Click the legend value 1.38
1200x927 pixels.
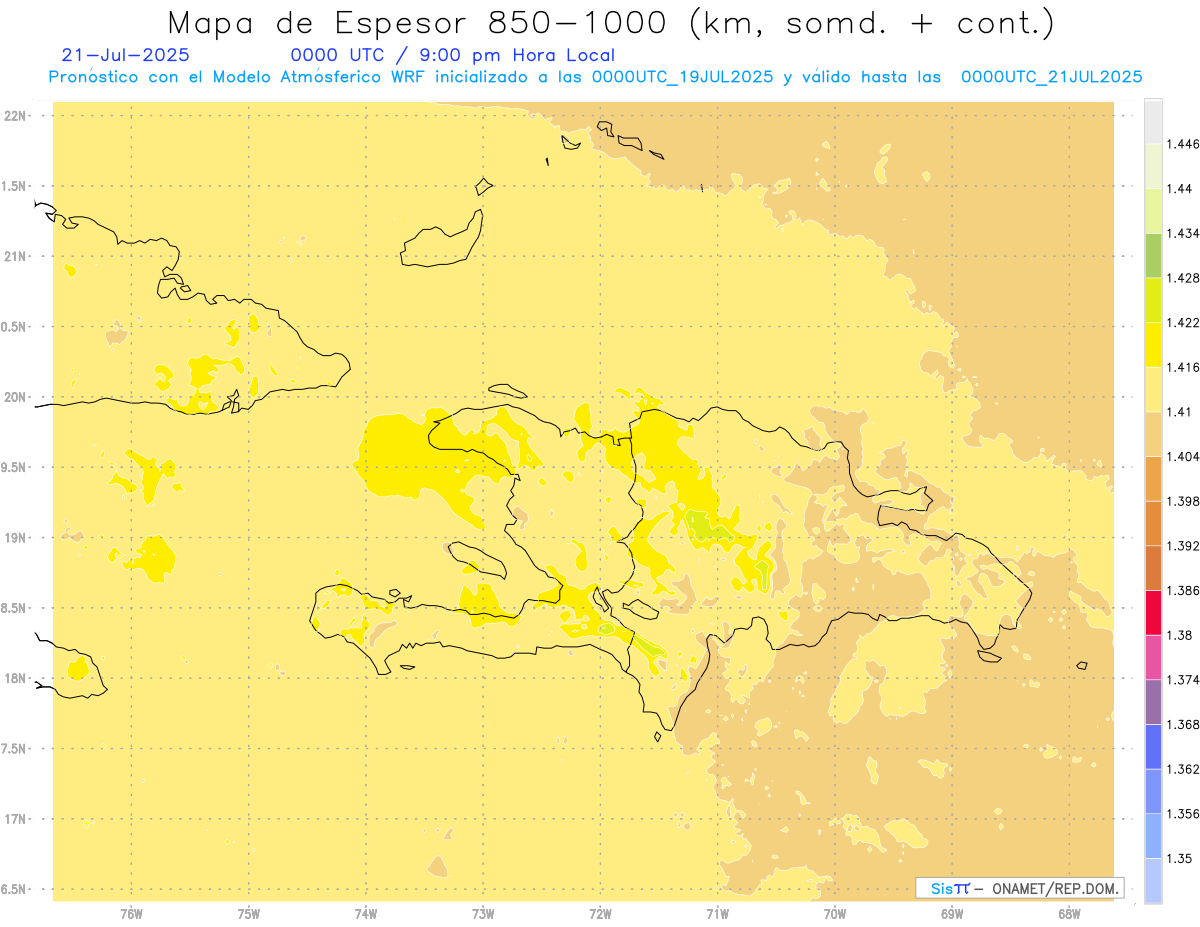[1180, 635]
